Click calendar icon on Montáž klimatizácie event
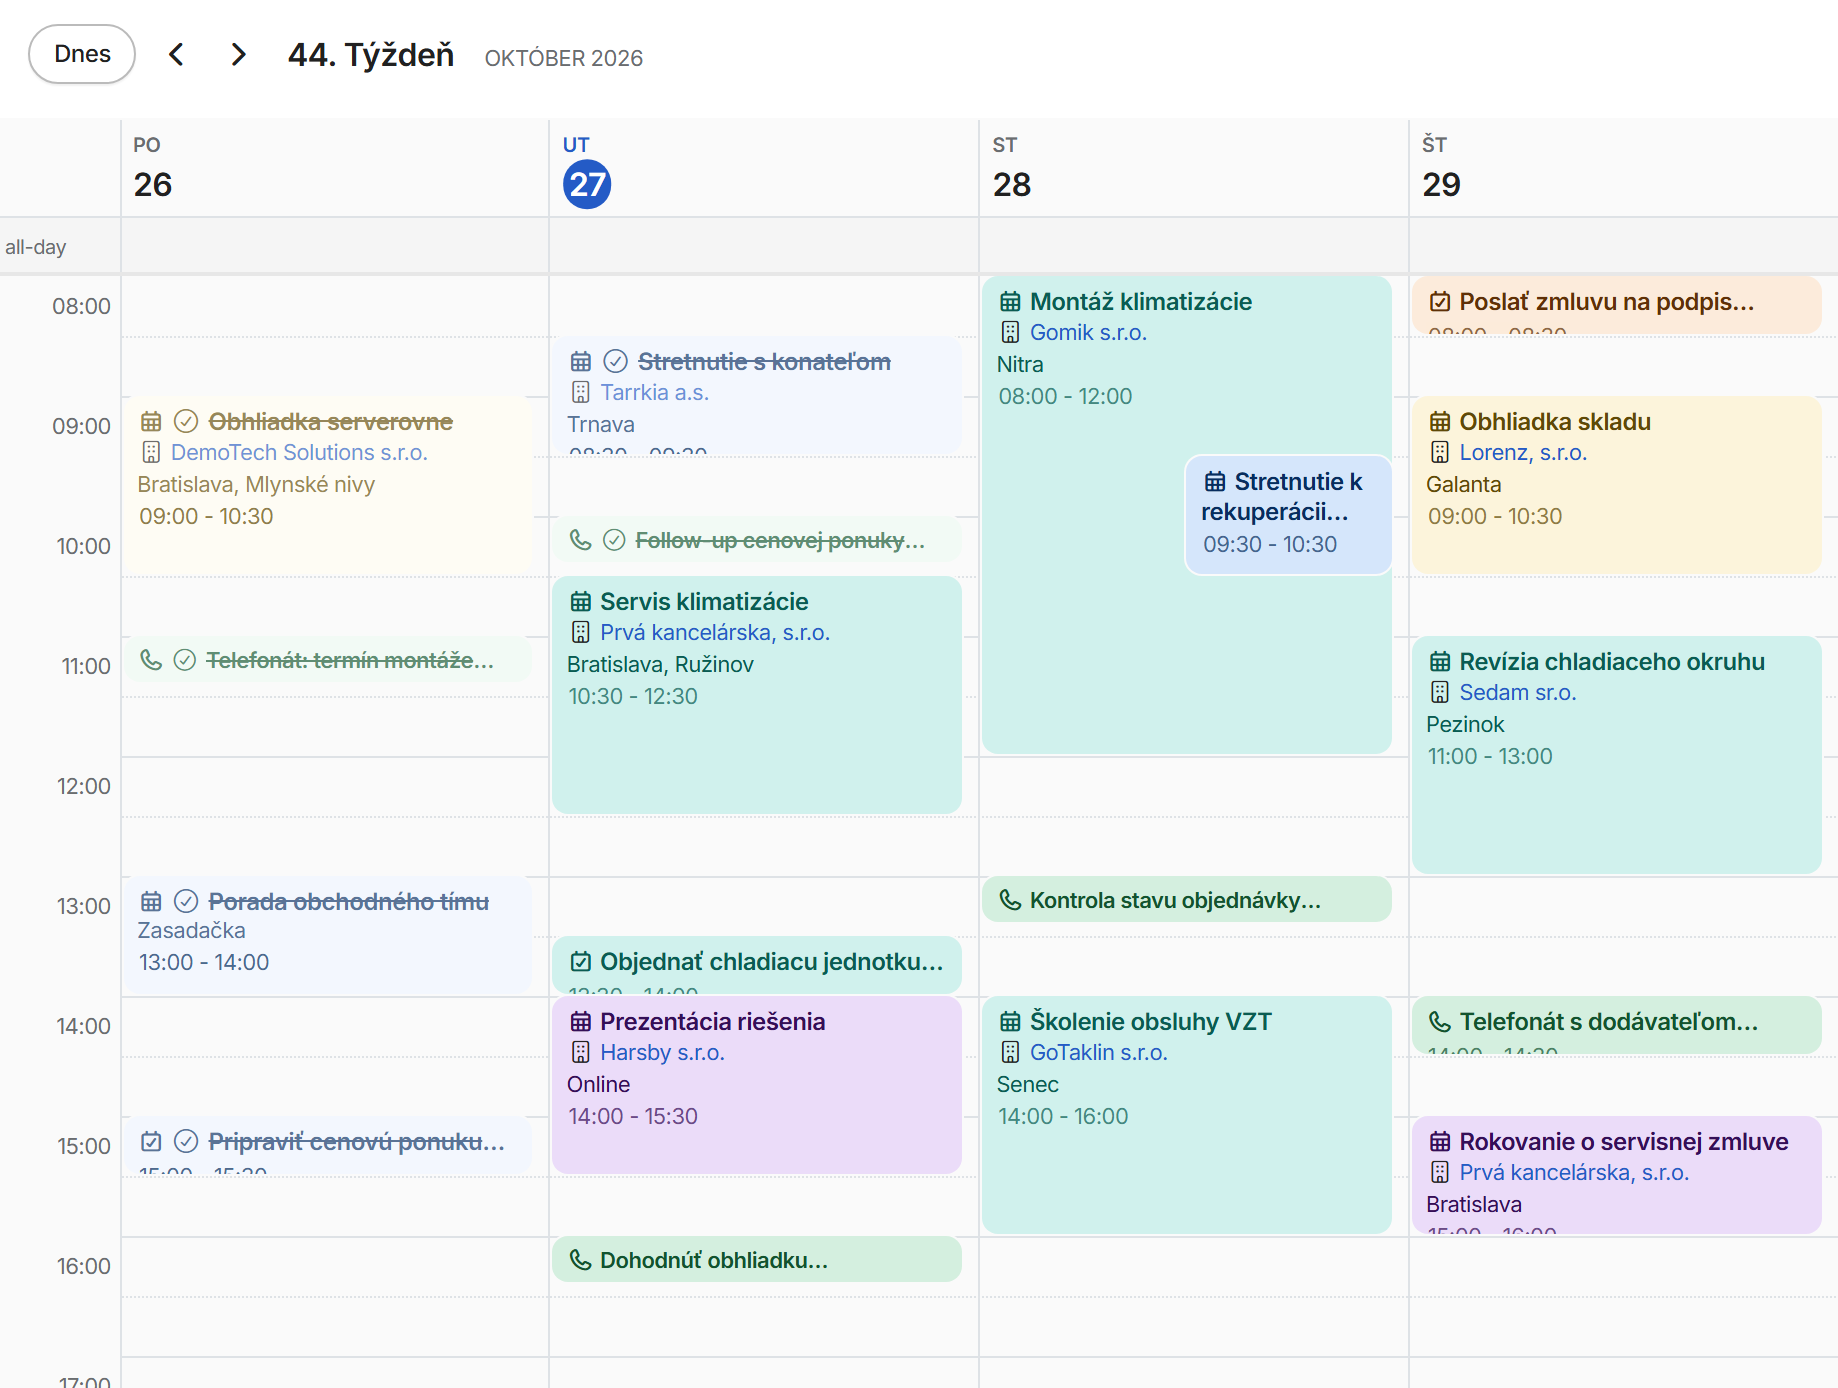 [1011, 301]
